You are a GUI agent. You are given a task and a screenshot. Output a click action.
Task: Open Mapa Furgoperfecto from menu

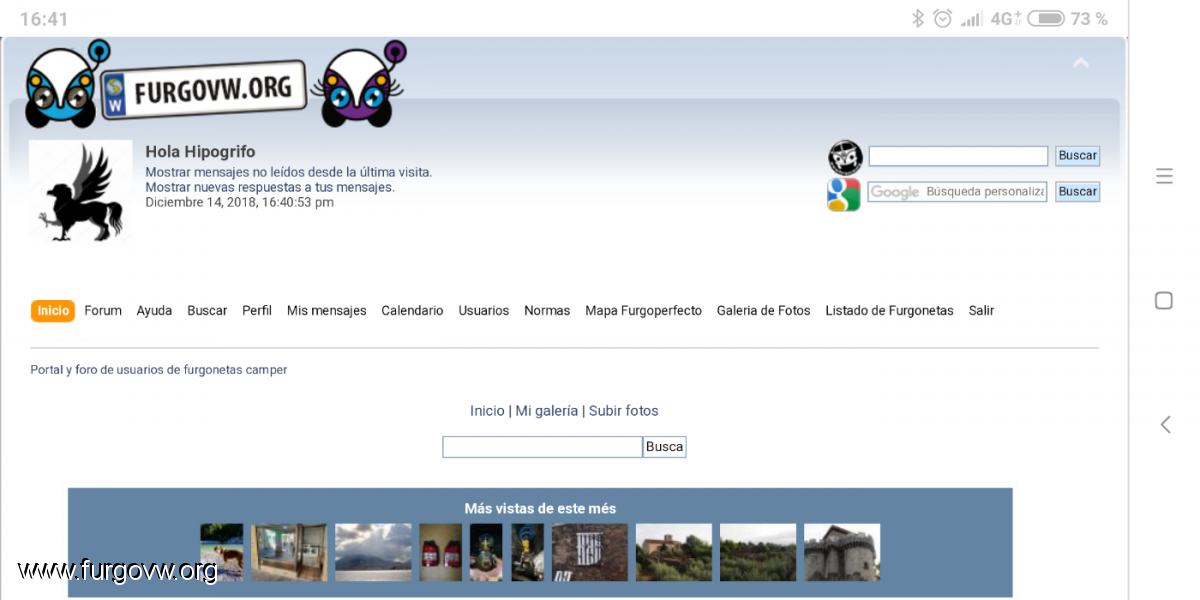pyautogui.click(x=643, y=311)
